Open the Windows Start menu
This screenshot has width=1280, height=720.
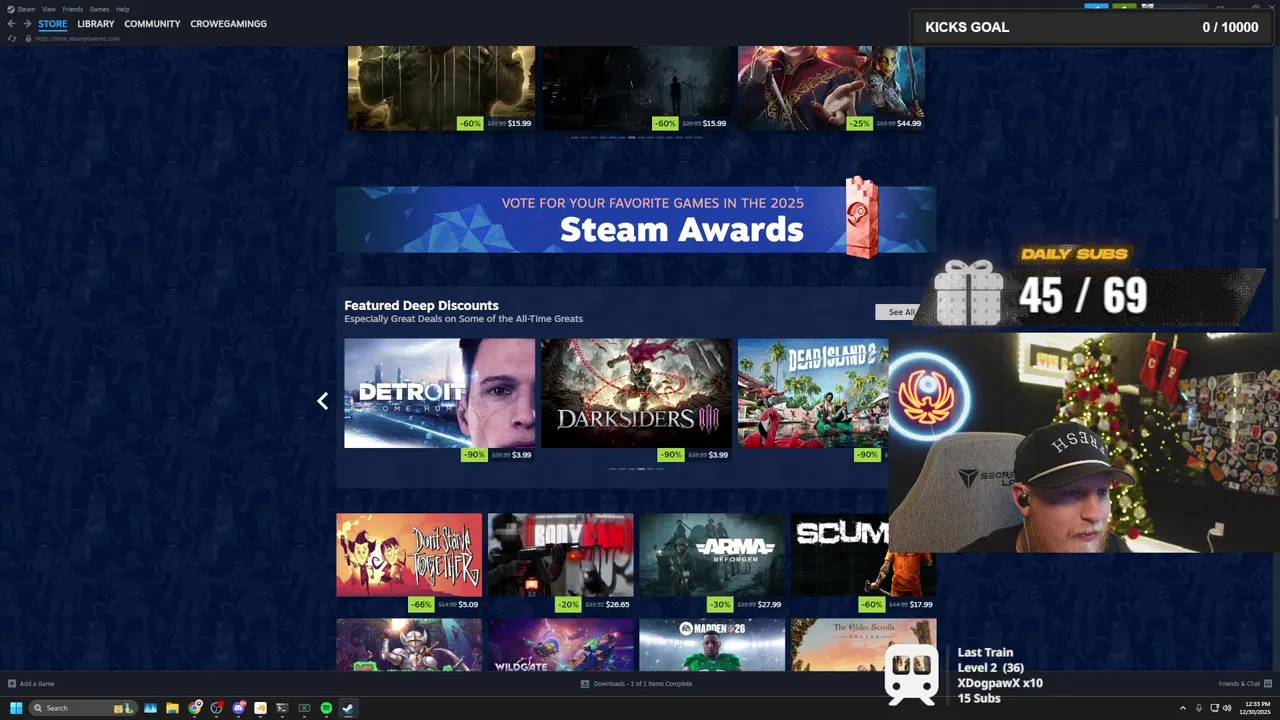(16, 708)
